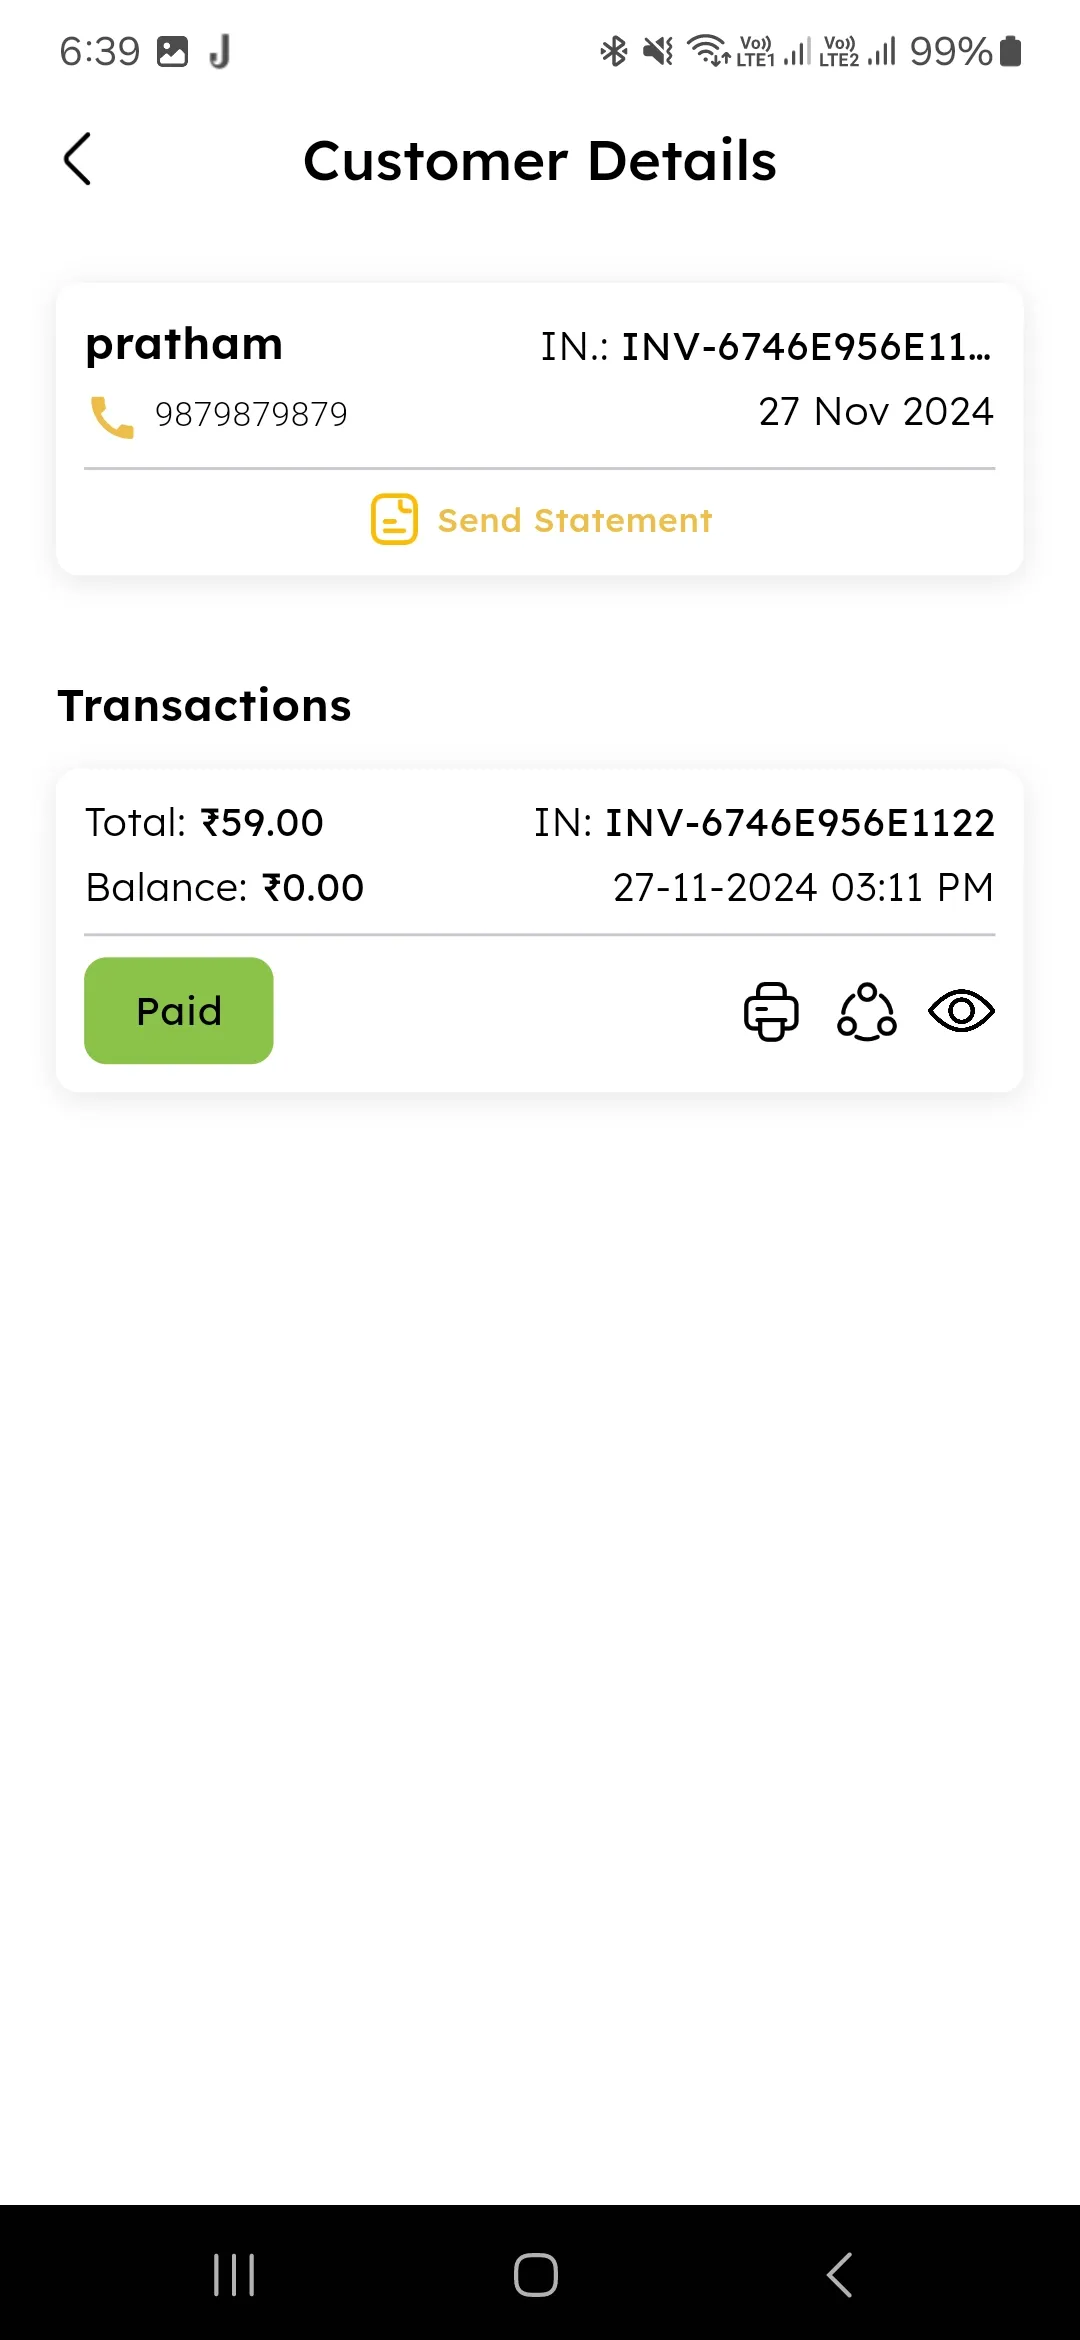Tap the green Paid status button
The width and height of the screenshot is (1080, 2340).
click(x=179, y=1010)
